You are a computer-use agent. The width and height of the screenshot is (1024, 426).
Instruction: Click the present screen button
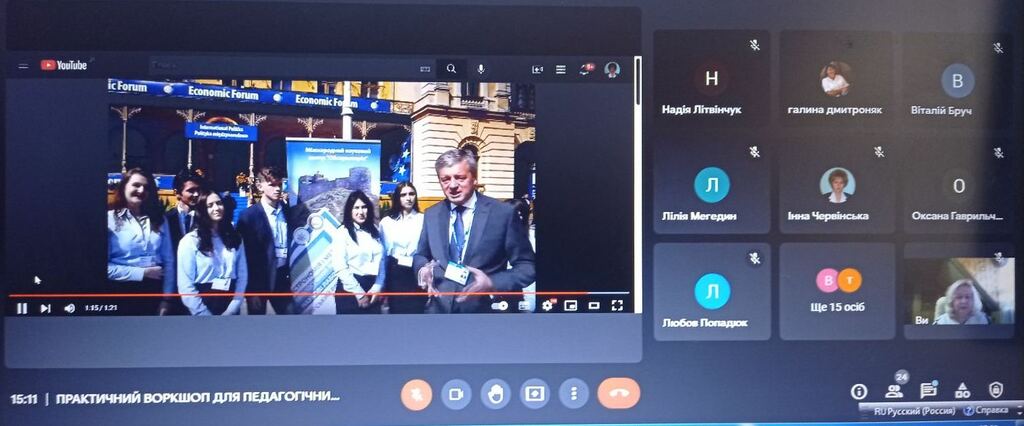(x=534, y=394)
